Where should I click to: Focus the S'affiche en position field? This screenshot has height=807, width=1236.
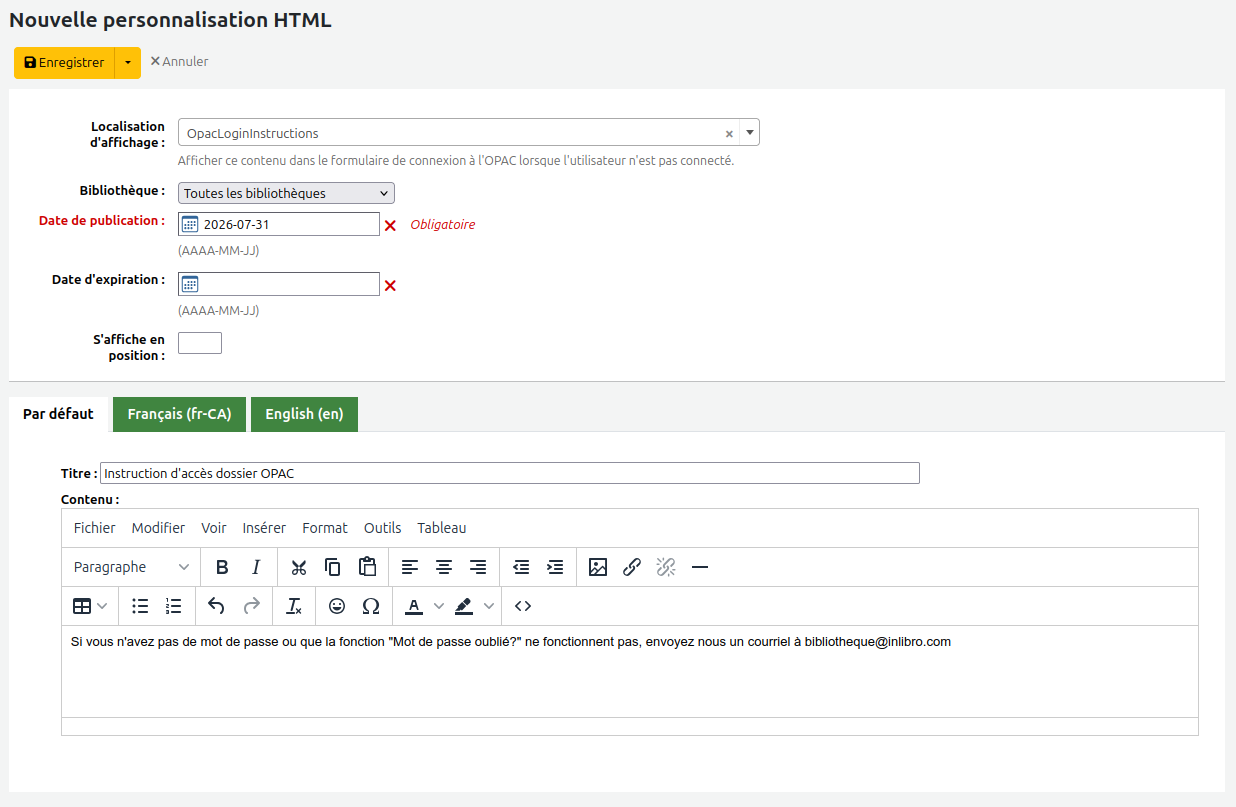200,343
